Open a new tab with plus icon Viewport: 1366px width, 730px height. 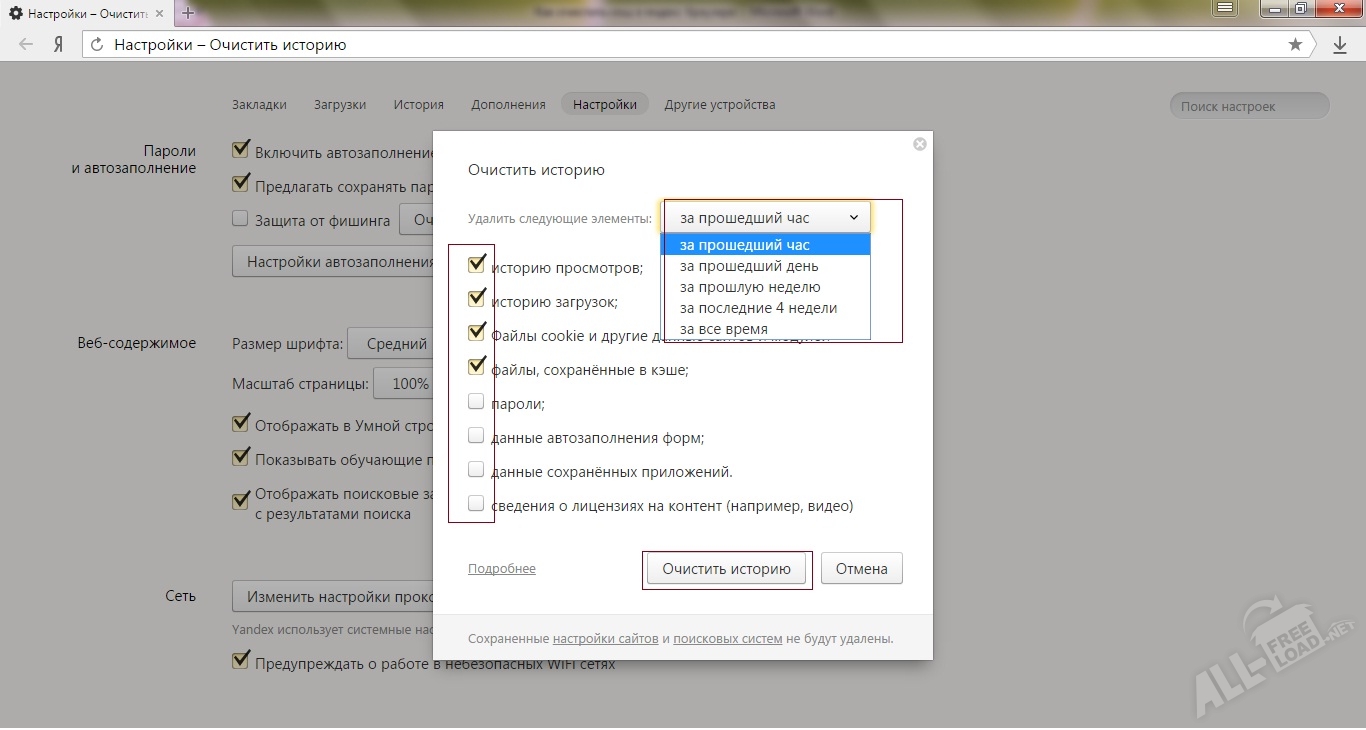click(x=188, y=14)
